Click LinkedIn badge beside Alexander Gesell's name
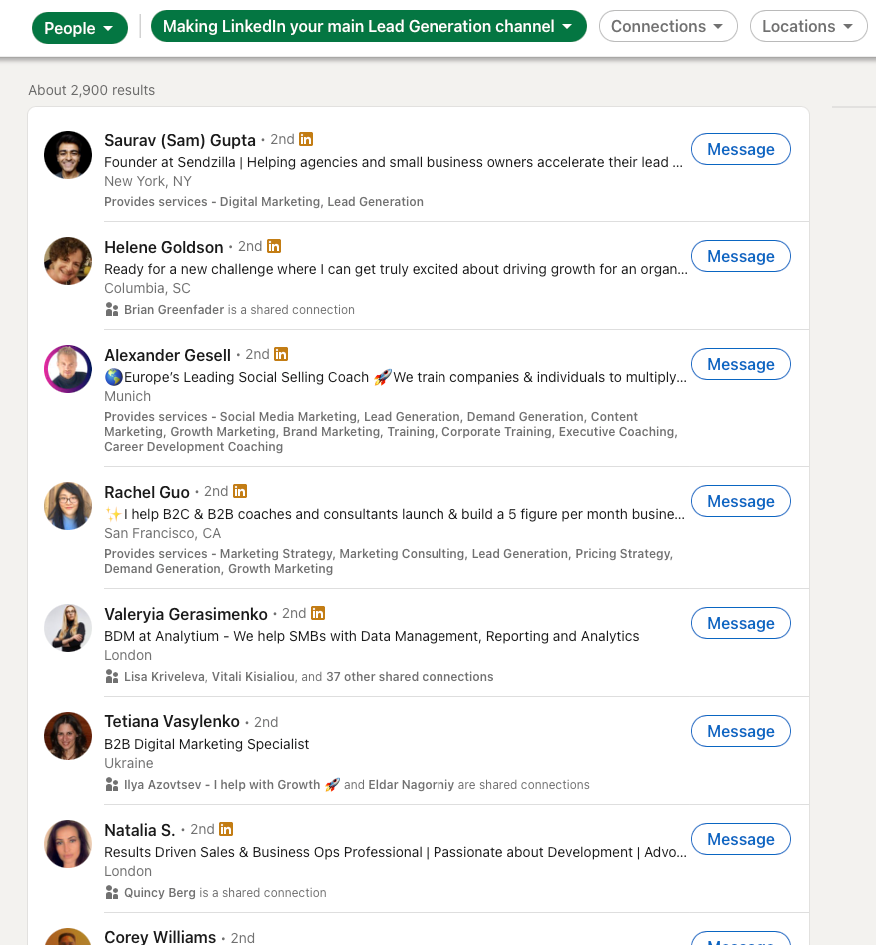The image size is (876, 945). 281,354
